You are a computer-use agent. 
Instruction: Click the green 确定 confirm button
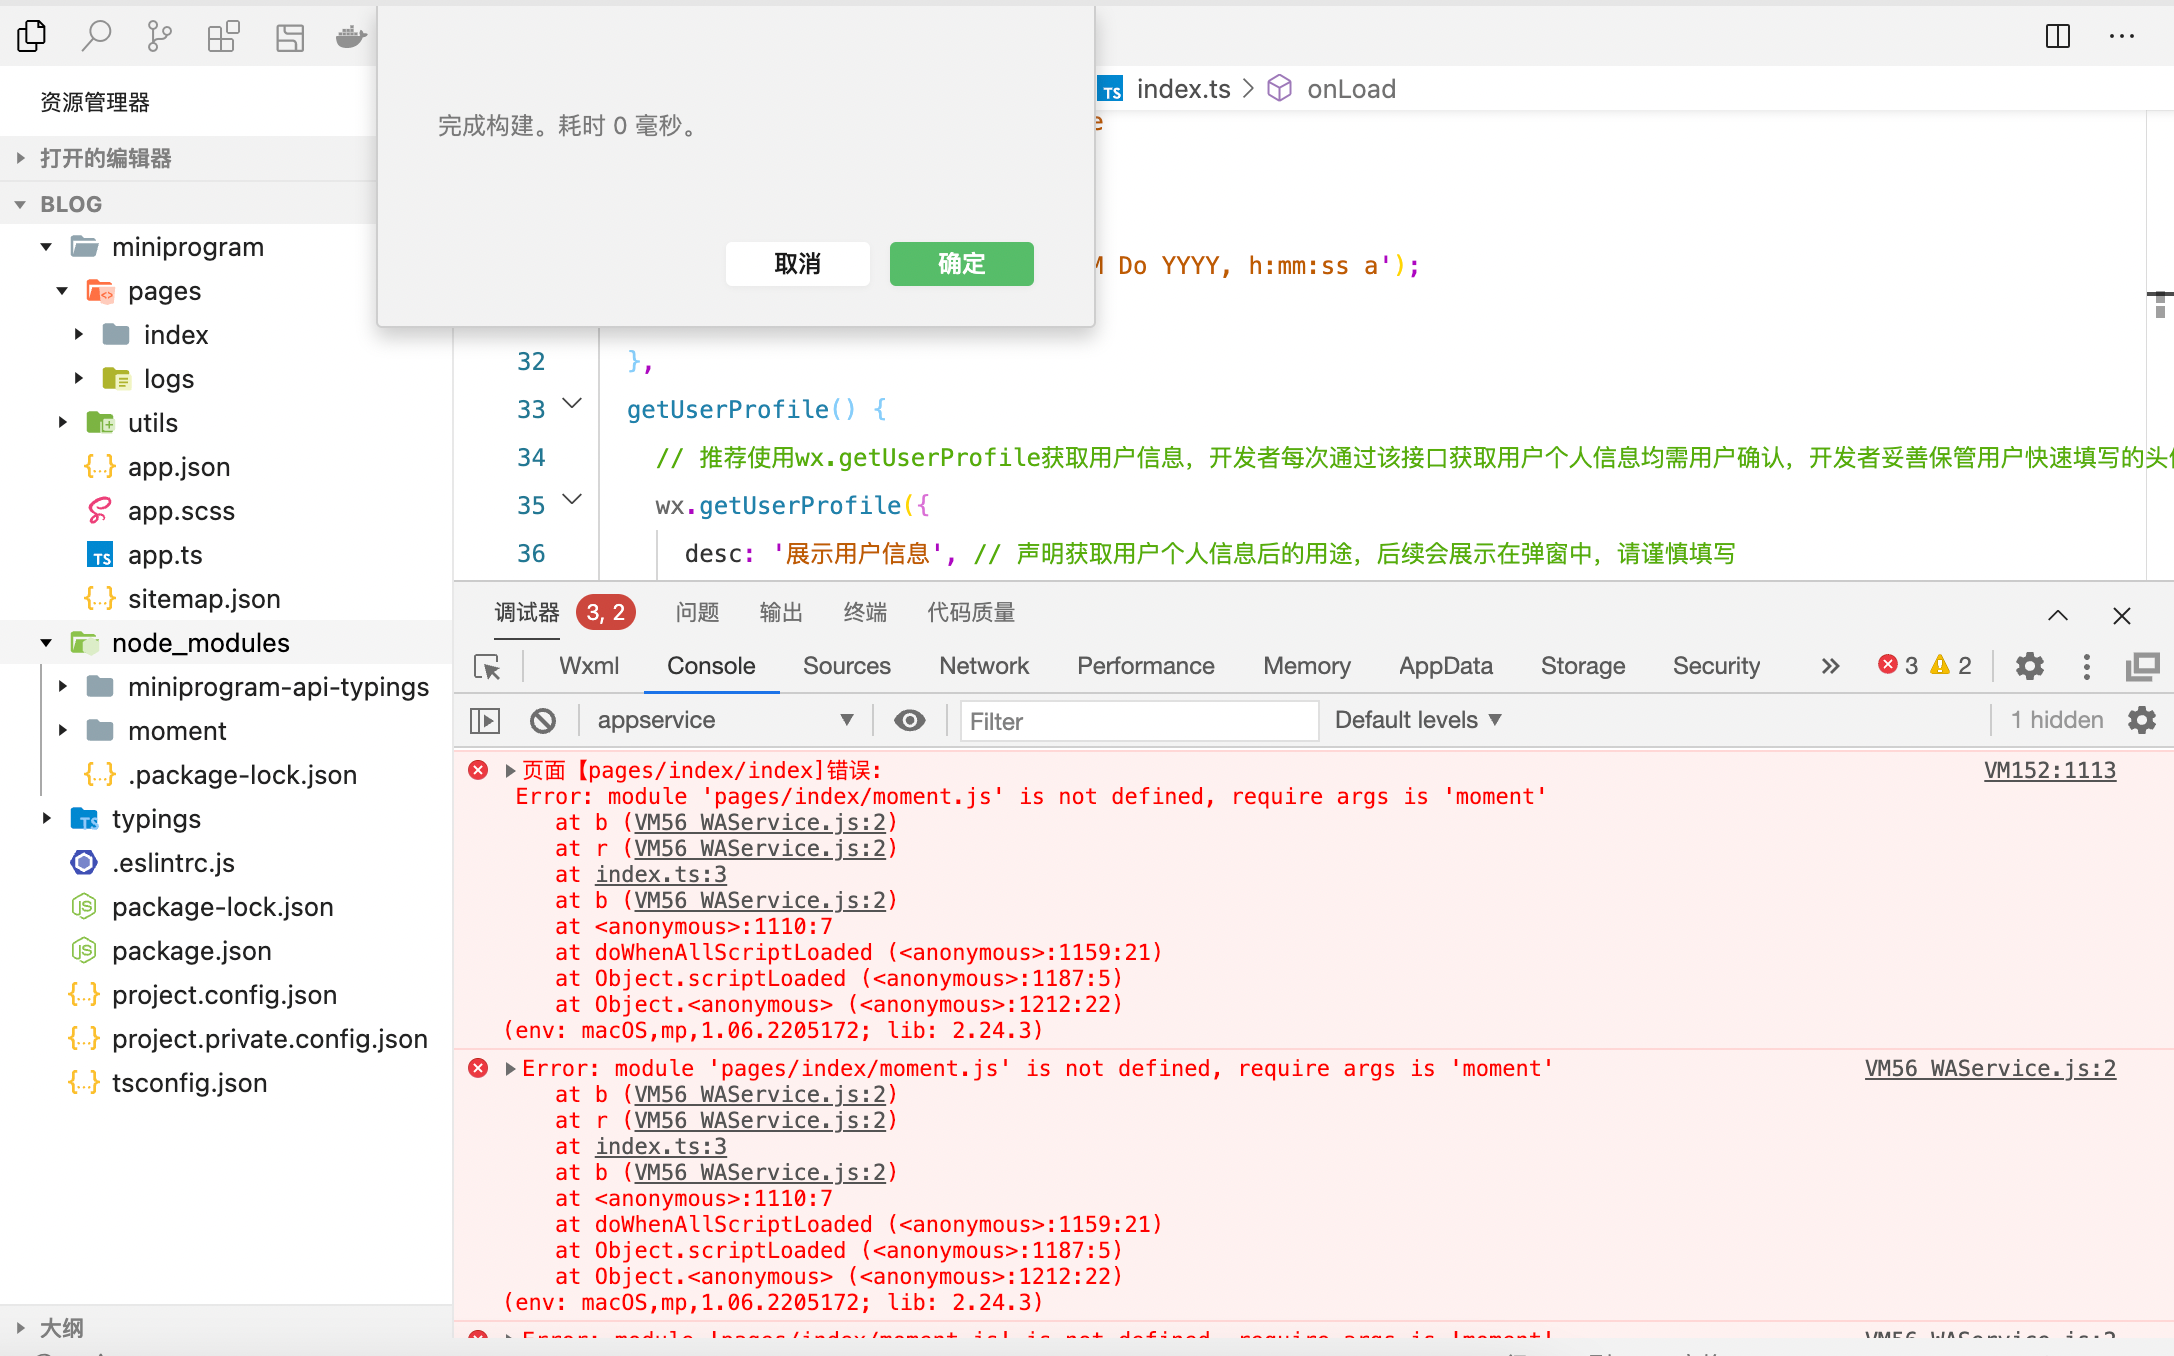961,264
